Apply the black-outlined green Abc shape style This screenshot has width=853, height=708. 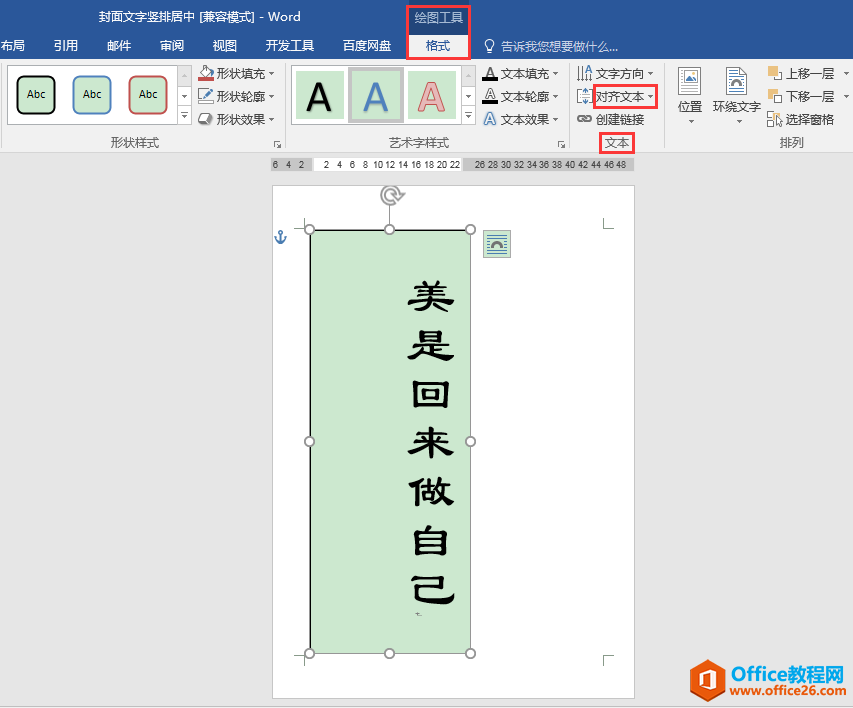36,95
